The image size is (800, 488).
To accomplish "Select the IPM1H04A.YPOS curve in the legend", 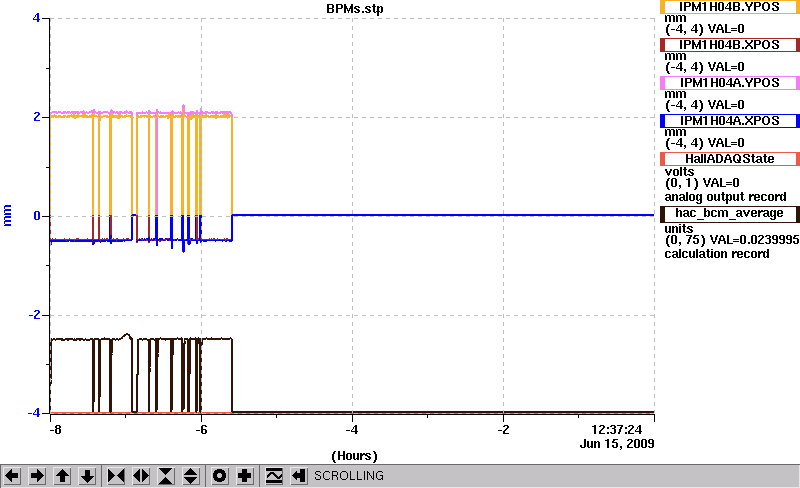I will tap(730, 83).
